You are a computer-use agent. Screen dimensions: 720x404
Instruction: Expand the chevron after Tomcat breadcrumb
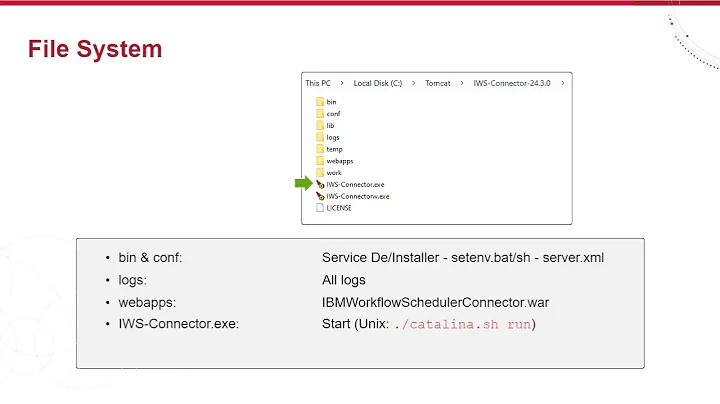click(462, 83)
